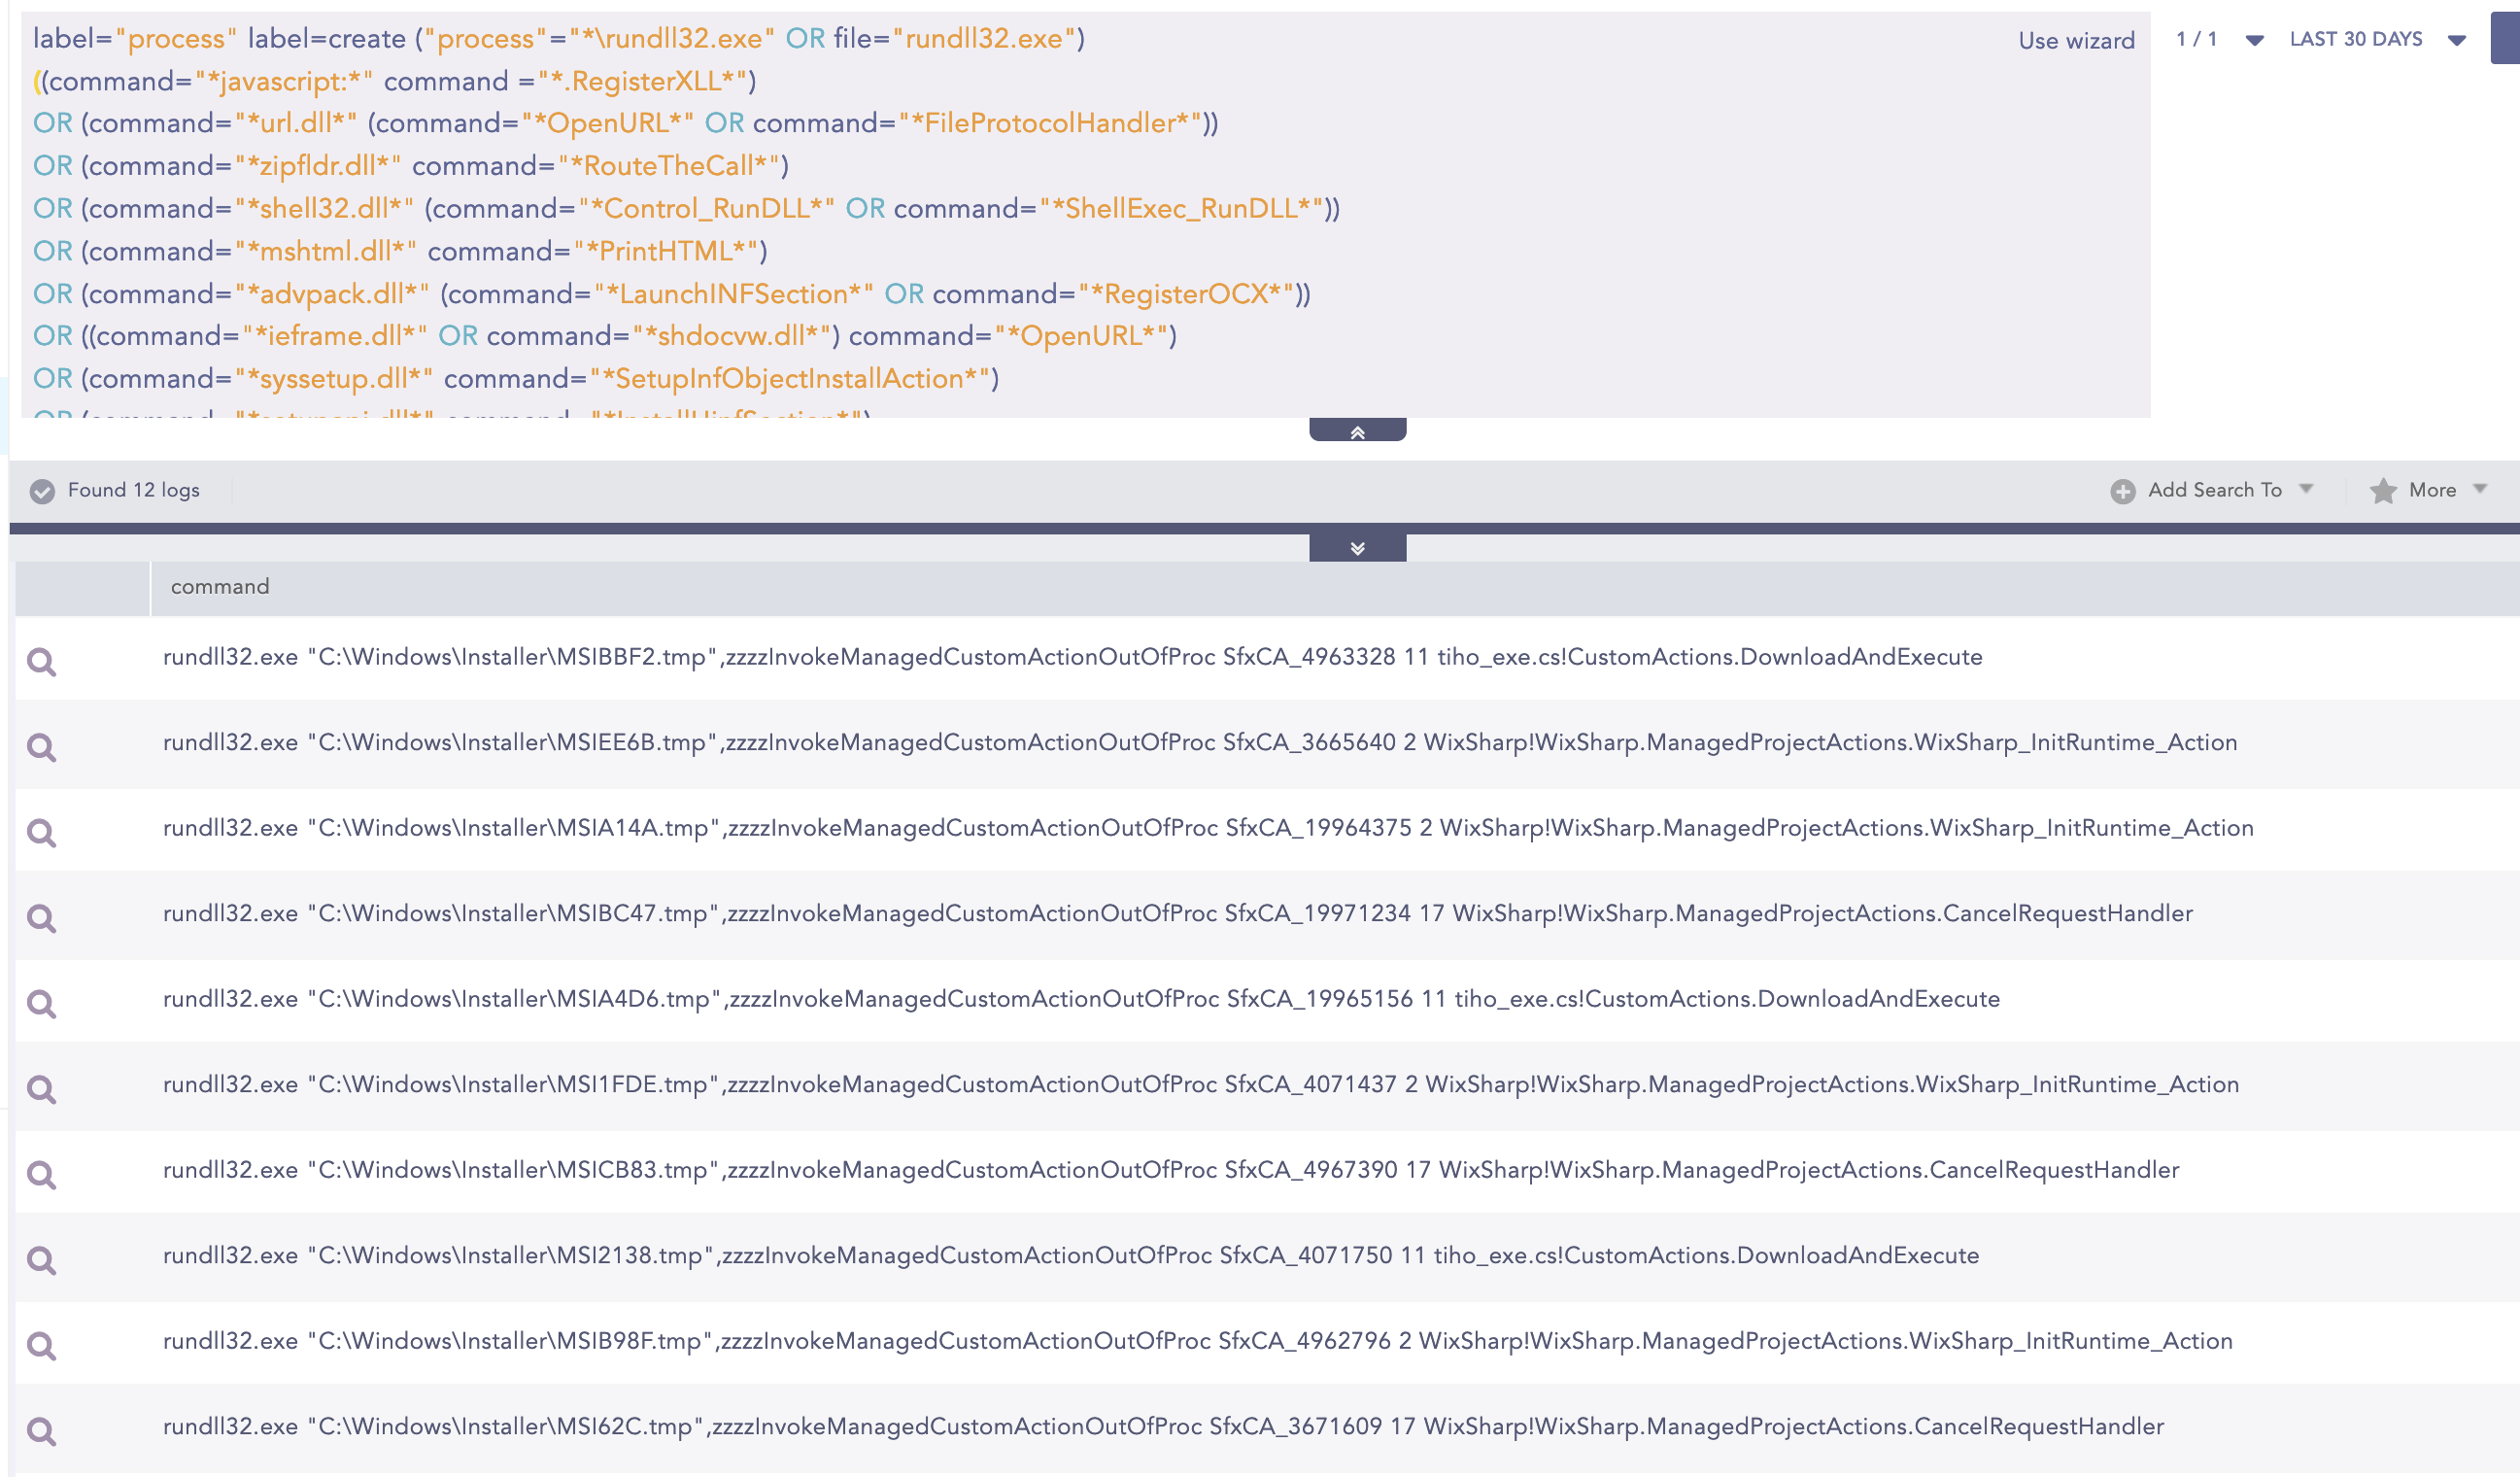Click the plus icon beside Add Search To
This screenshot has height=1477, width=2520.
click(x=2122, y=491)
